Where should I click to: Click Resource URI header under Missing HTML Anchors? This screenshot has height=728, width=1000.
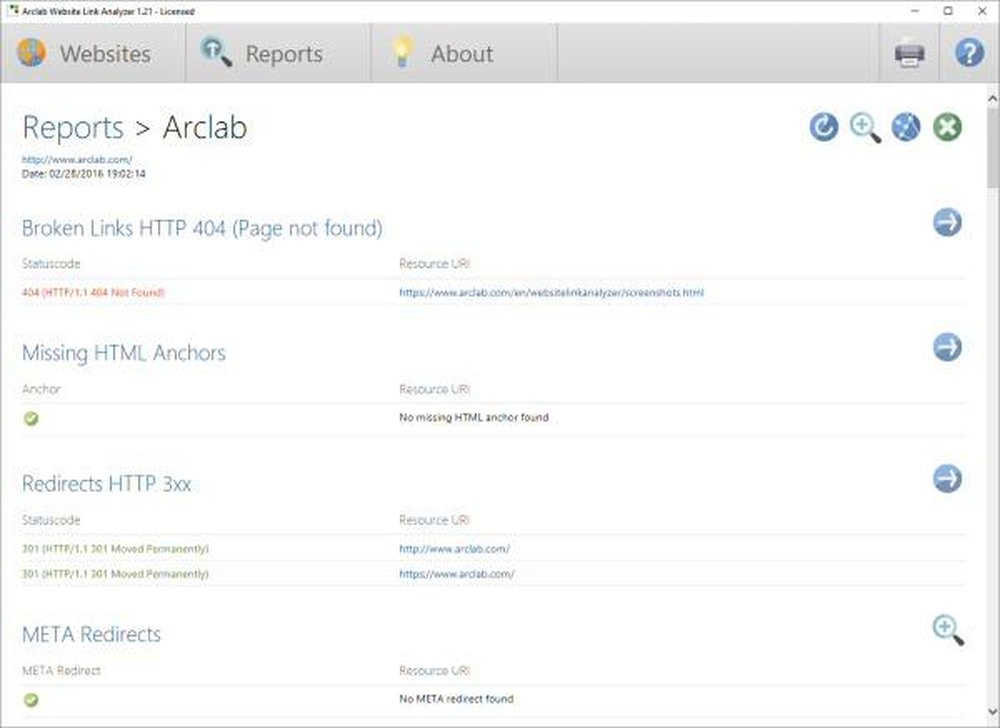click(x=434, y=389)
